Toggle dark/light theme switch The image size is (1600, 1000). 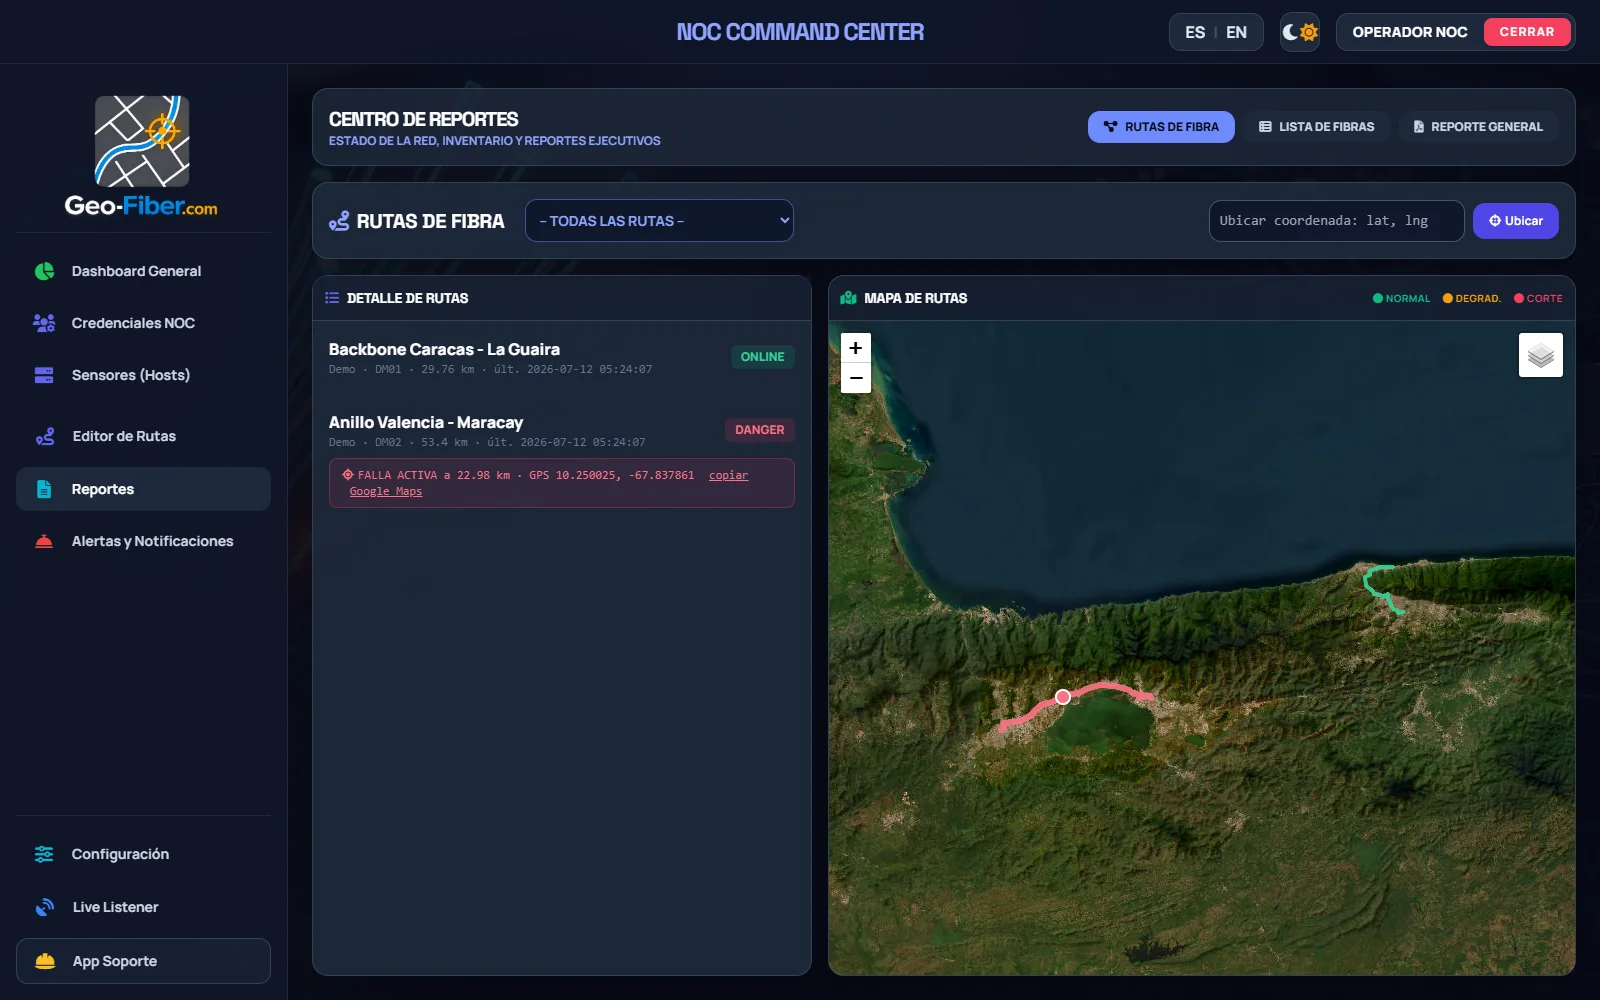(x=1300, y=32)
